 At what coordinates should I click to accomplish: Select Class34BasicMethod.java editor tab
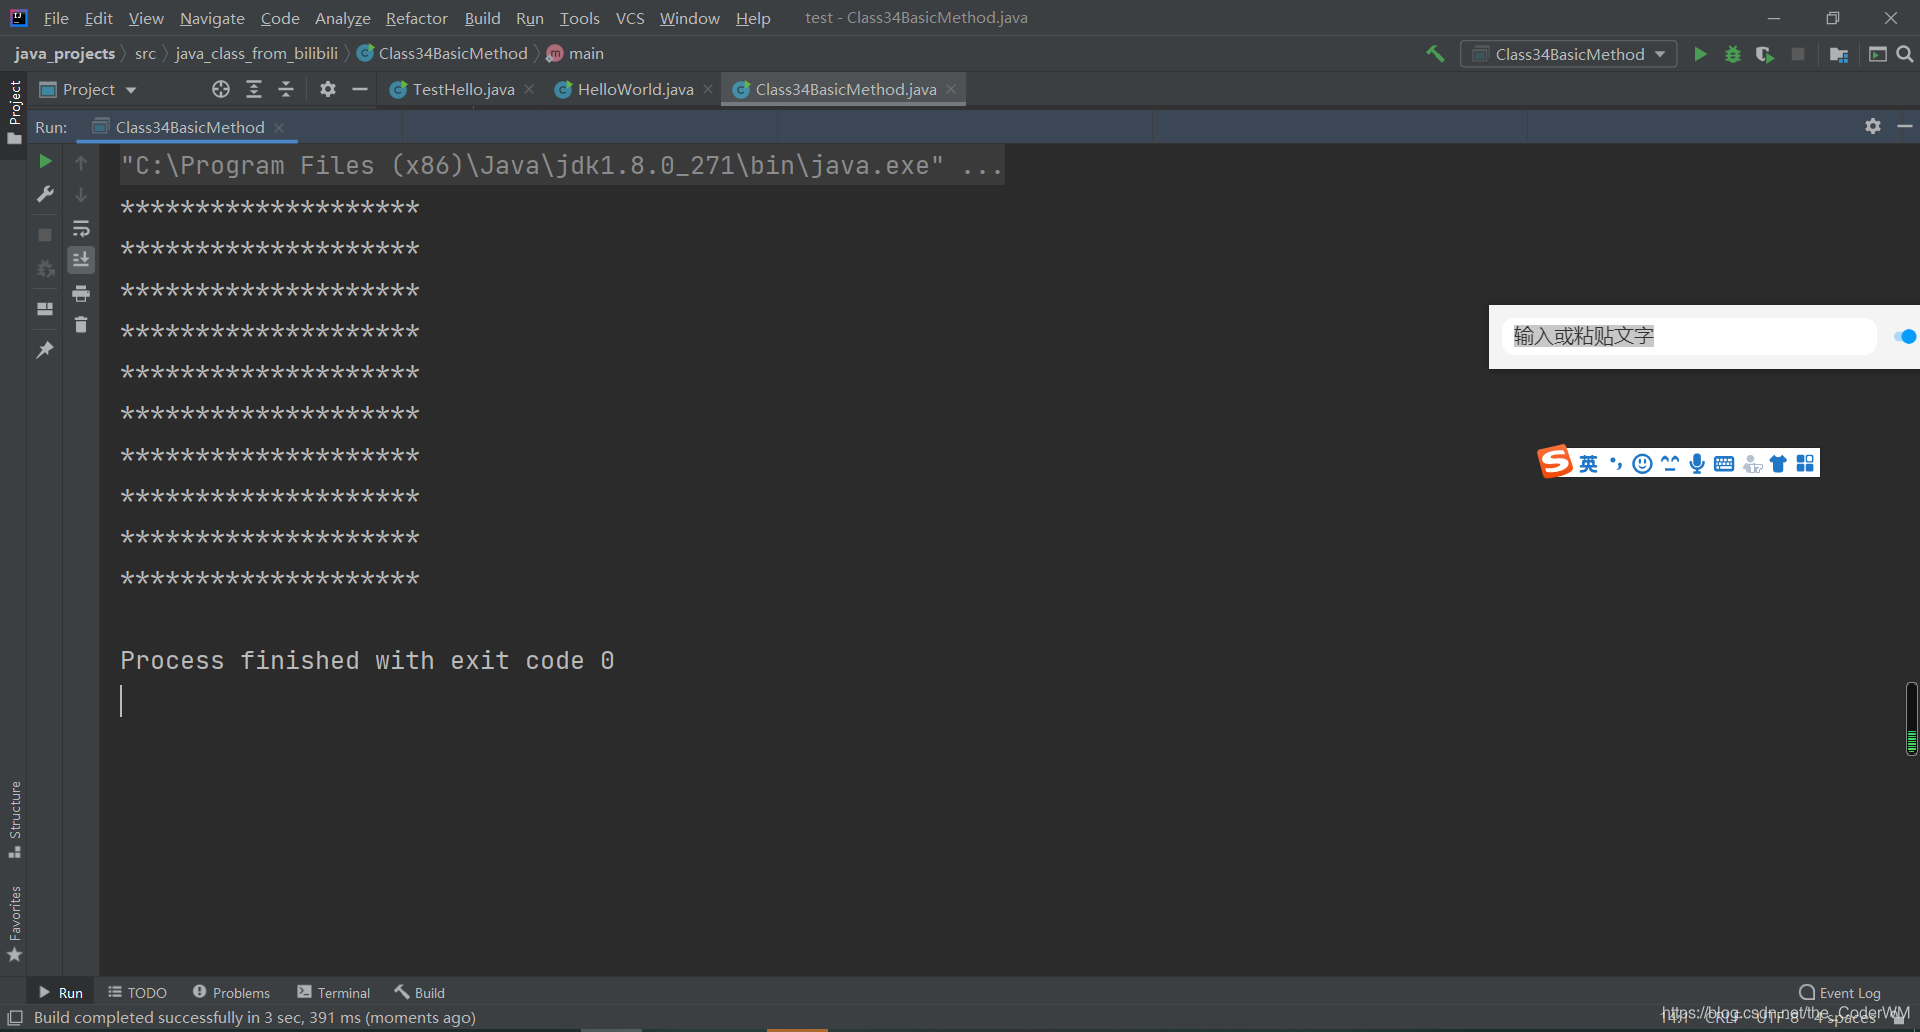pos(846,89)
